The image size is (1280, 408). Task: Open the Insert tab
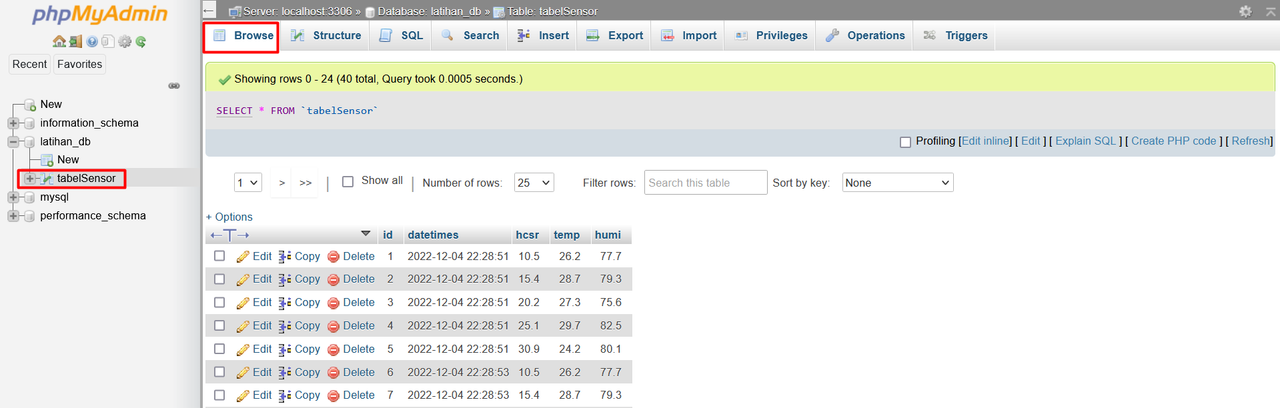[543, 36]
